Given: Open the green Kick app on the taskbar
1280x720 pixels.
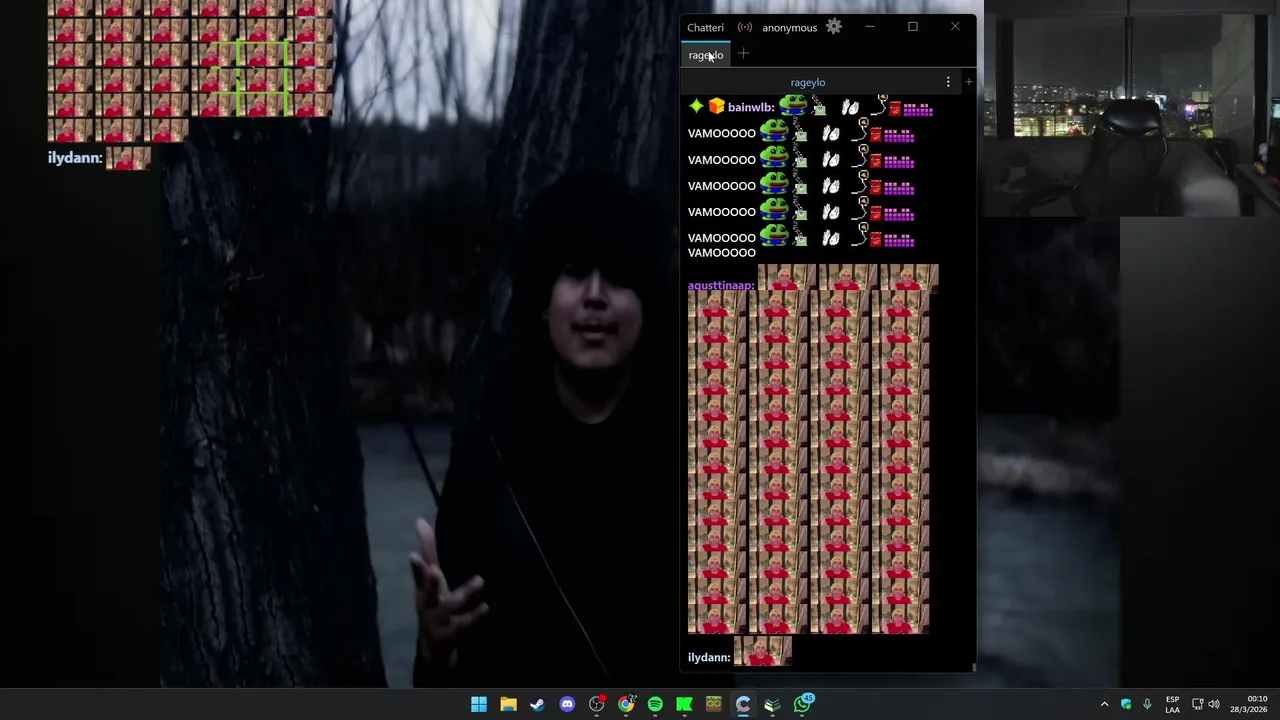Looking at the screenshot, I should (x=684, y=704).
